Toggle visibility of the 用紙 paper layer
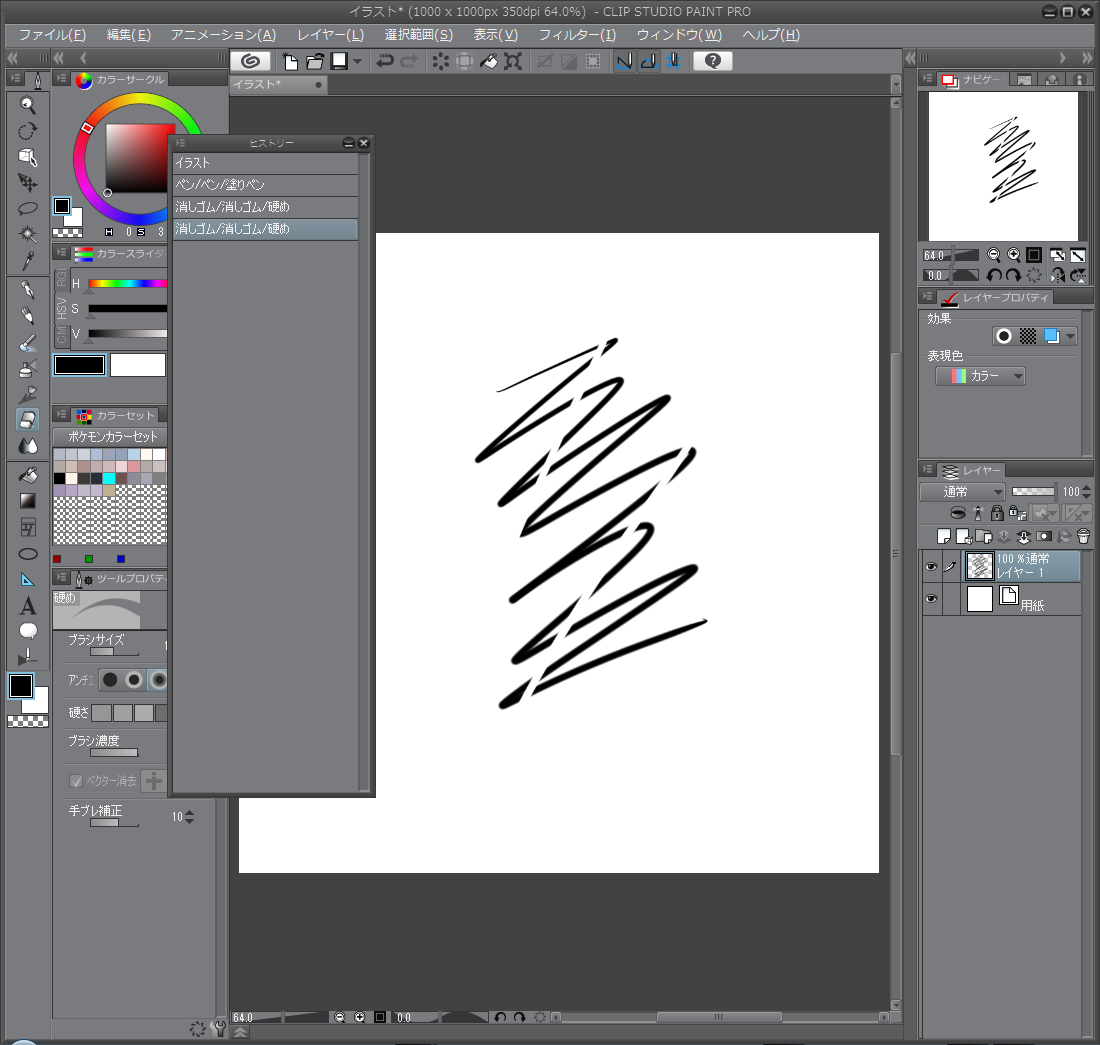 pyautogui.click(x=931, y=599)
